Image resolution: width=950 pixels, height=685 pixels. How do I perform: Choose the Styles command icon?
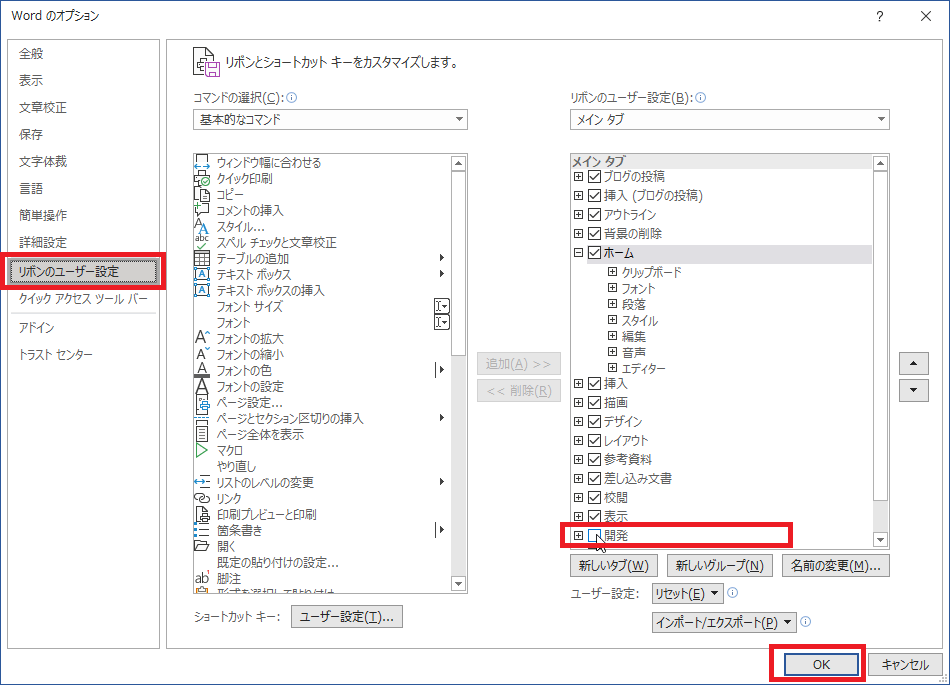[202, 227]
